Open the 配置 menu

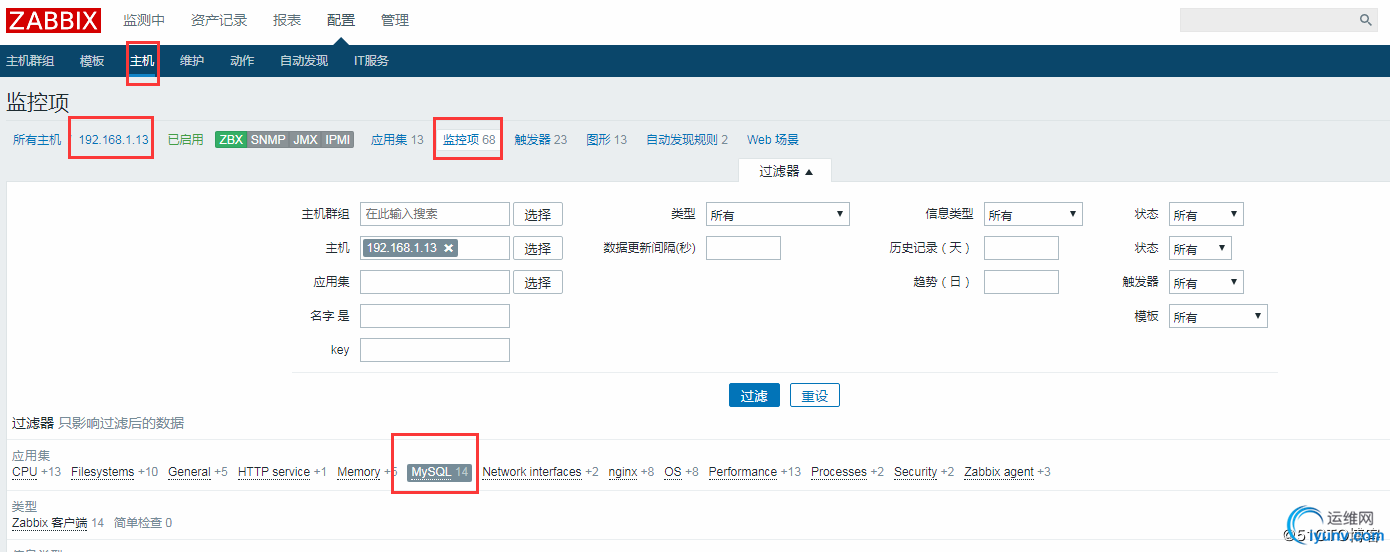pos(341,21)
